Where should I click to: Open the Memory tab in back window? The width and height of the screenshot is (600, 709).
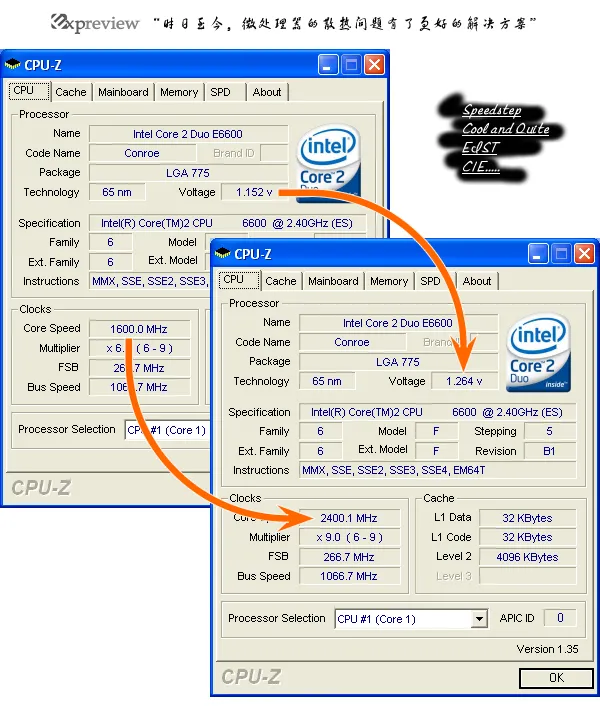click(x=179, y=92)
